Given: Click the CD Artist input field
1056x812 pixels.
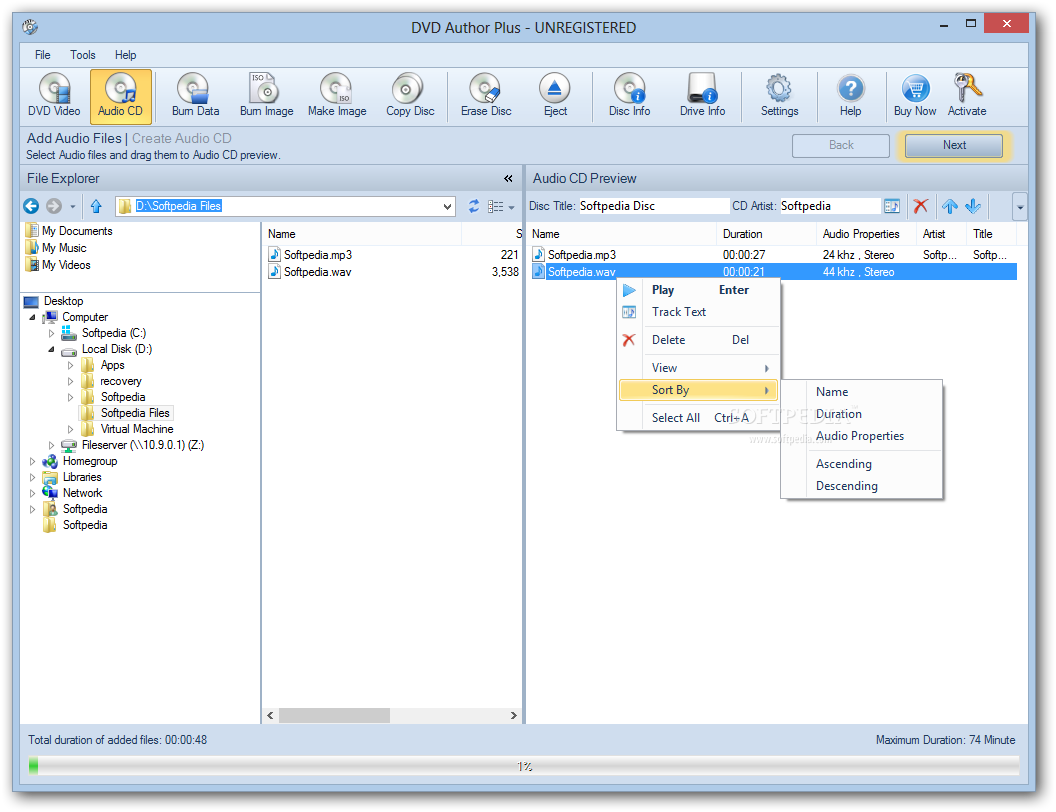Looking at the screenshot, I should pyautogui.click(x=829, y=206).
